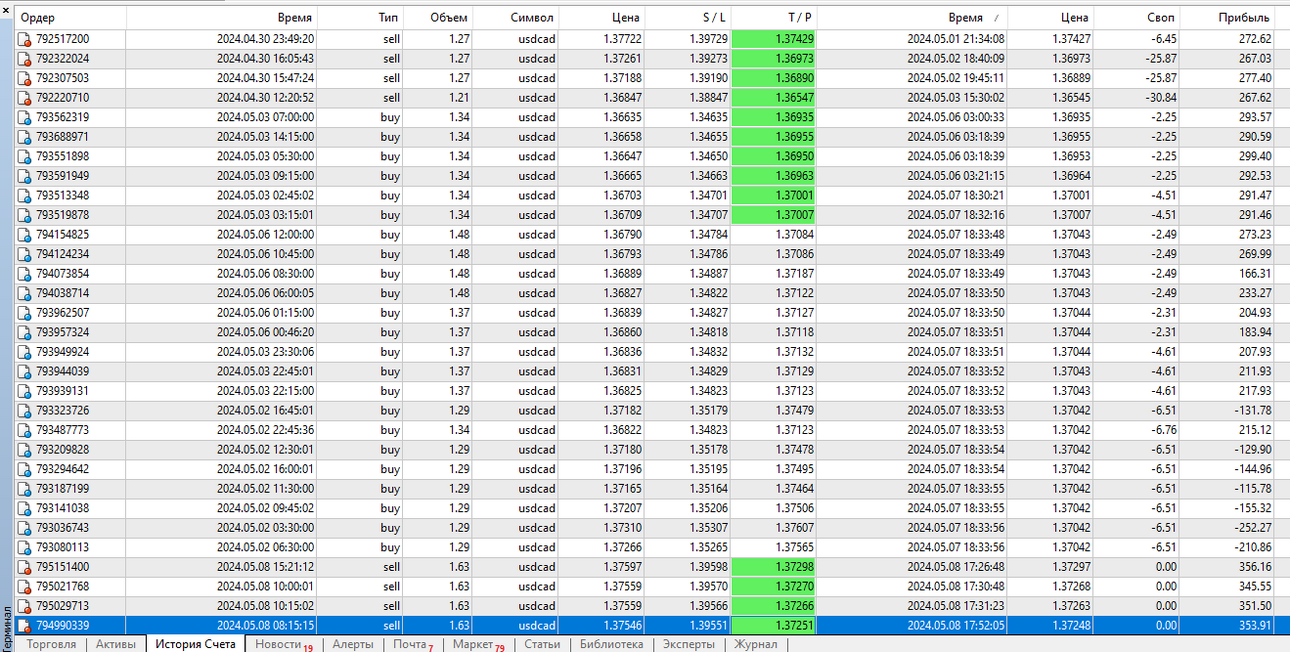The image size is (1290, 652).
Task: Click the order icon for 794073854
Action: click(x=24, y=274)
